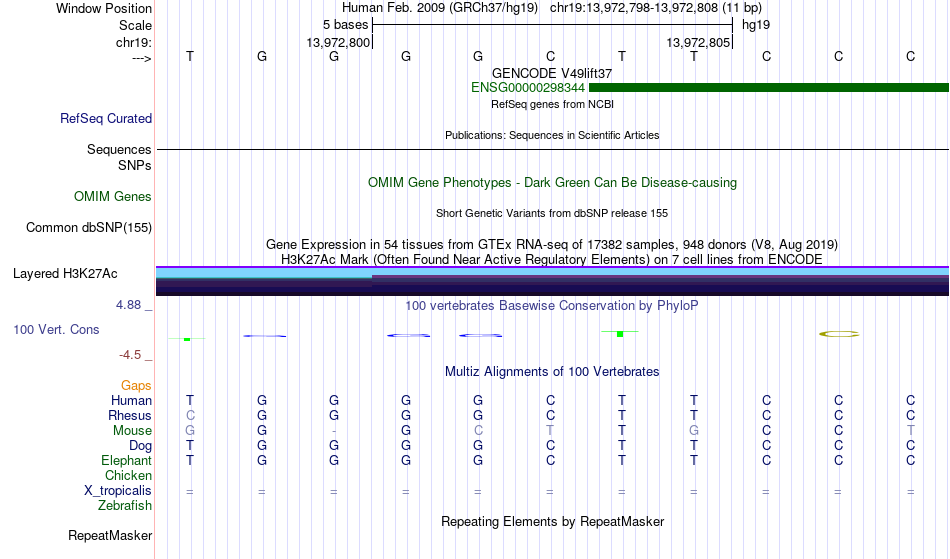Image resolution: width=950 pixels, height=559 pixels.
Task: Click the RefSeq Curated side label
Action: pos(106,119)
